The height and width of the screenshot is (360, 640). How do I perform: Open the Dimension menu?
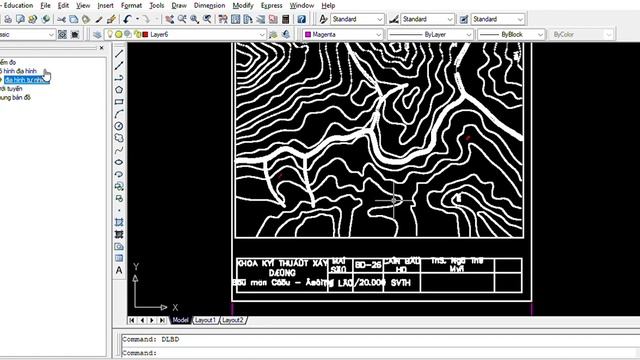(209, 5)
